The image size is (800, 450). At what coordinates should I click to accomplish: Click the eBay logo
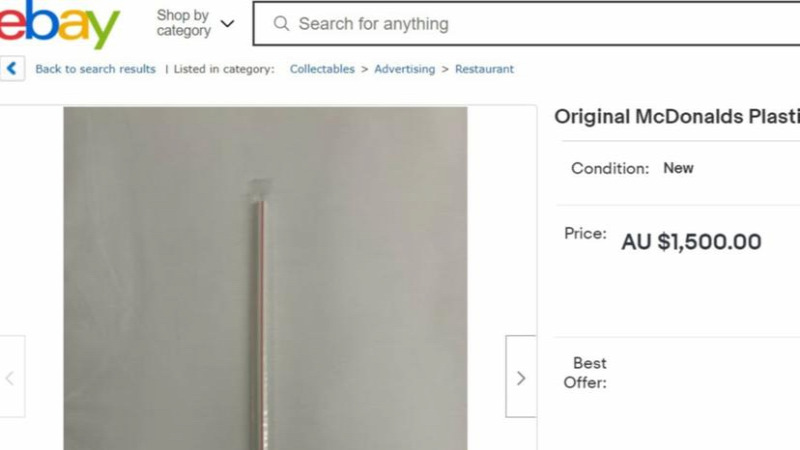pos(60,24)
